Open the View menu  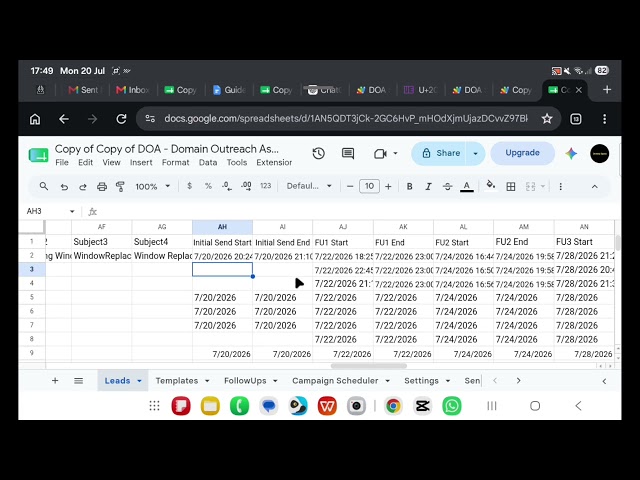[x=111, y=162]
